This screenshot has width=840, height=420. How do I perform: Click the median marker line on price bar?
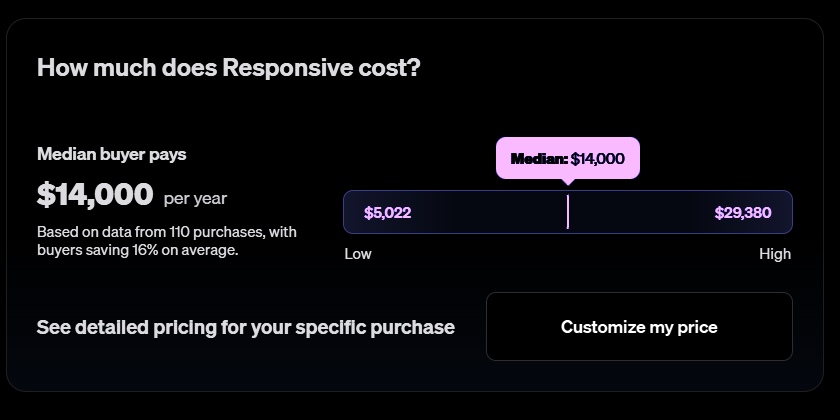[567, 212]
